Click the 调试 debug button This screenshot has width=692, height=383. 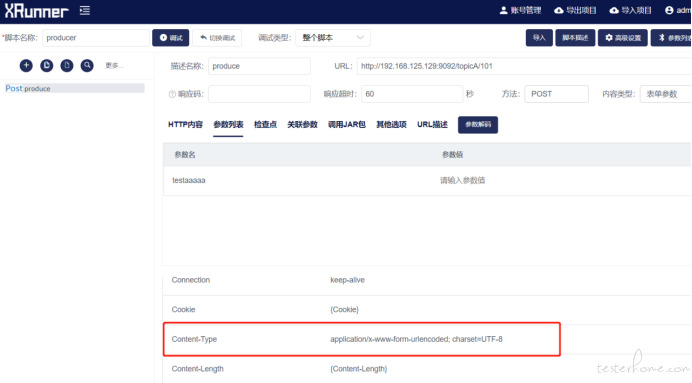point(171,38)
